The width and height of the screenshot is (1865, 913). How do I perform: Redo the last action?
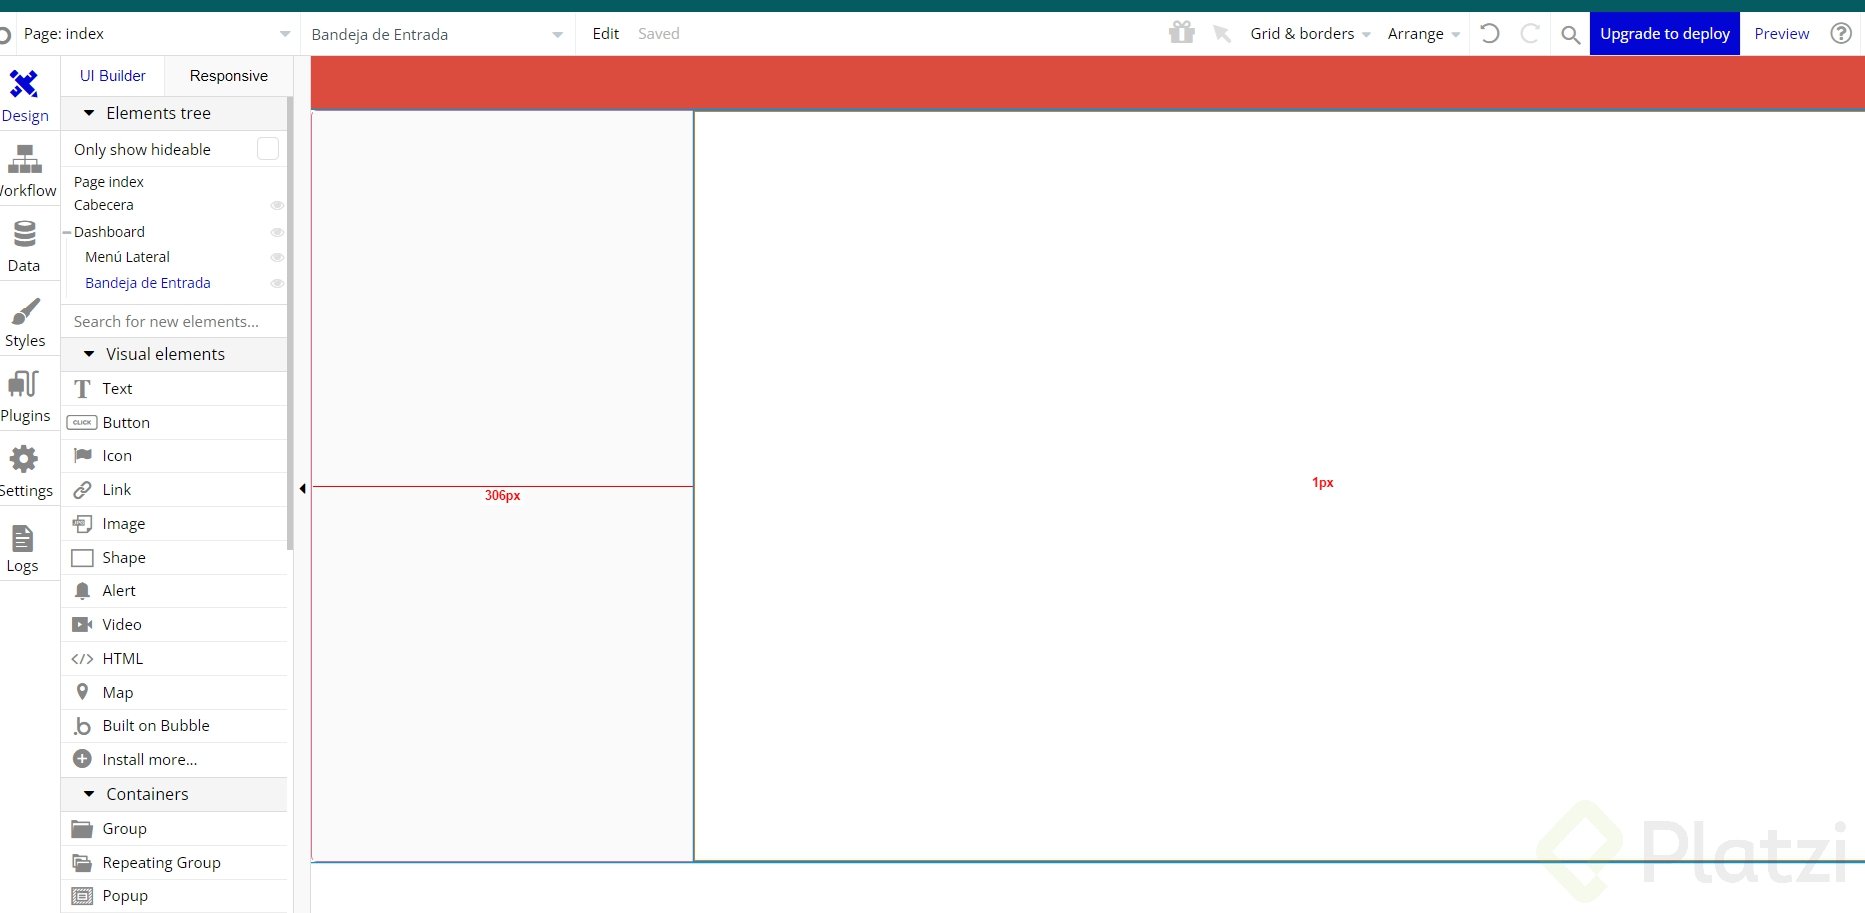[x=1529, y=33]
